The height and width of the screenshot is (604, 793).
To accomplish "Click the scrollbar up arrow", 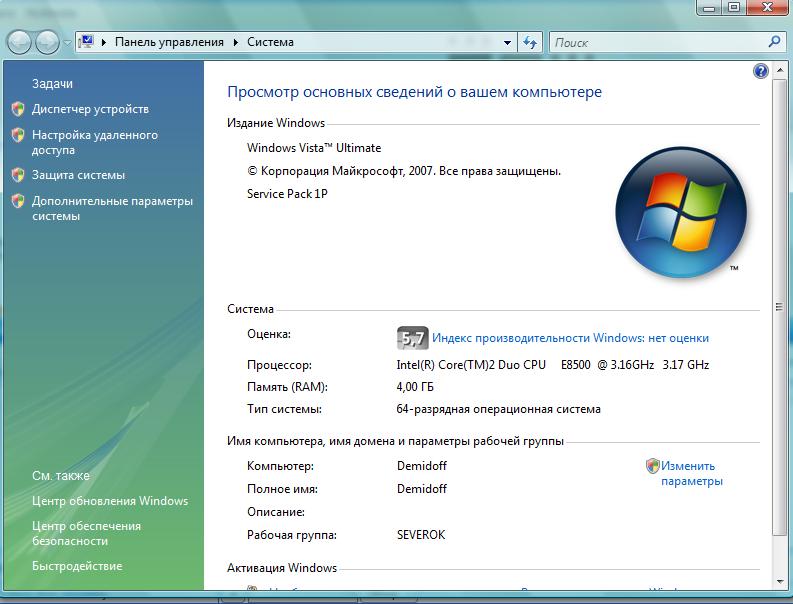I will click(x=779, y=71).
